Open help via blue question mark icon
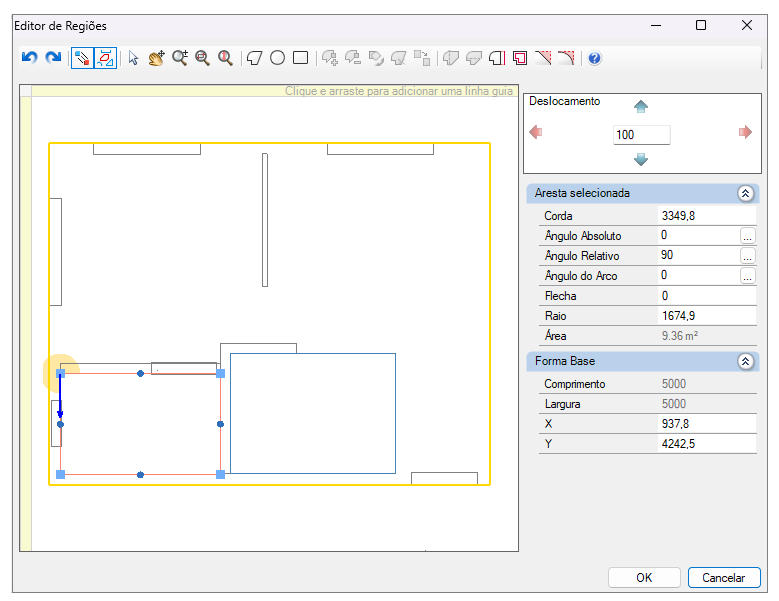 pos(594,58)
